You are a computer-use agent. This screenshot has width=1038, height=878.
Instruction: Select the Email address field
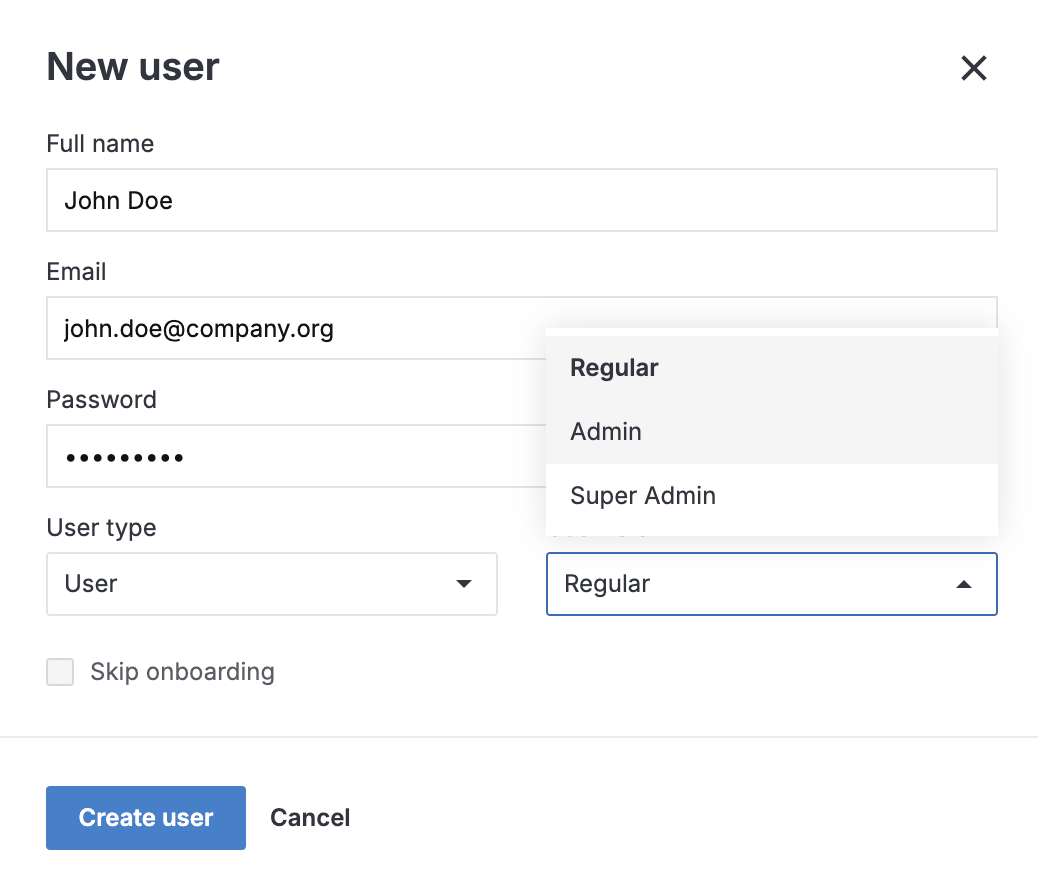(300, 328)
